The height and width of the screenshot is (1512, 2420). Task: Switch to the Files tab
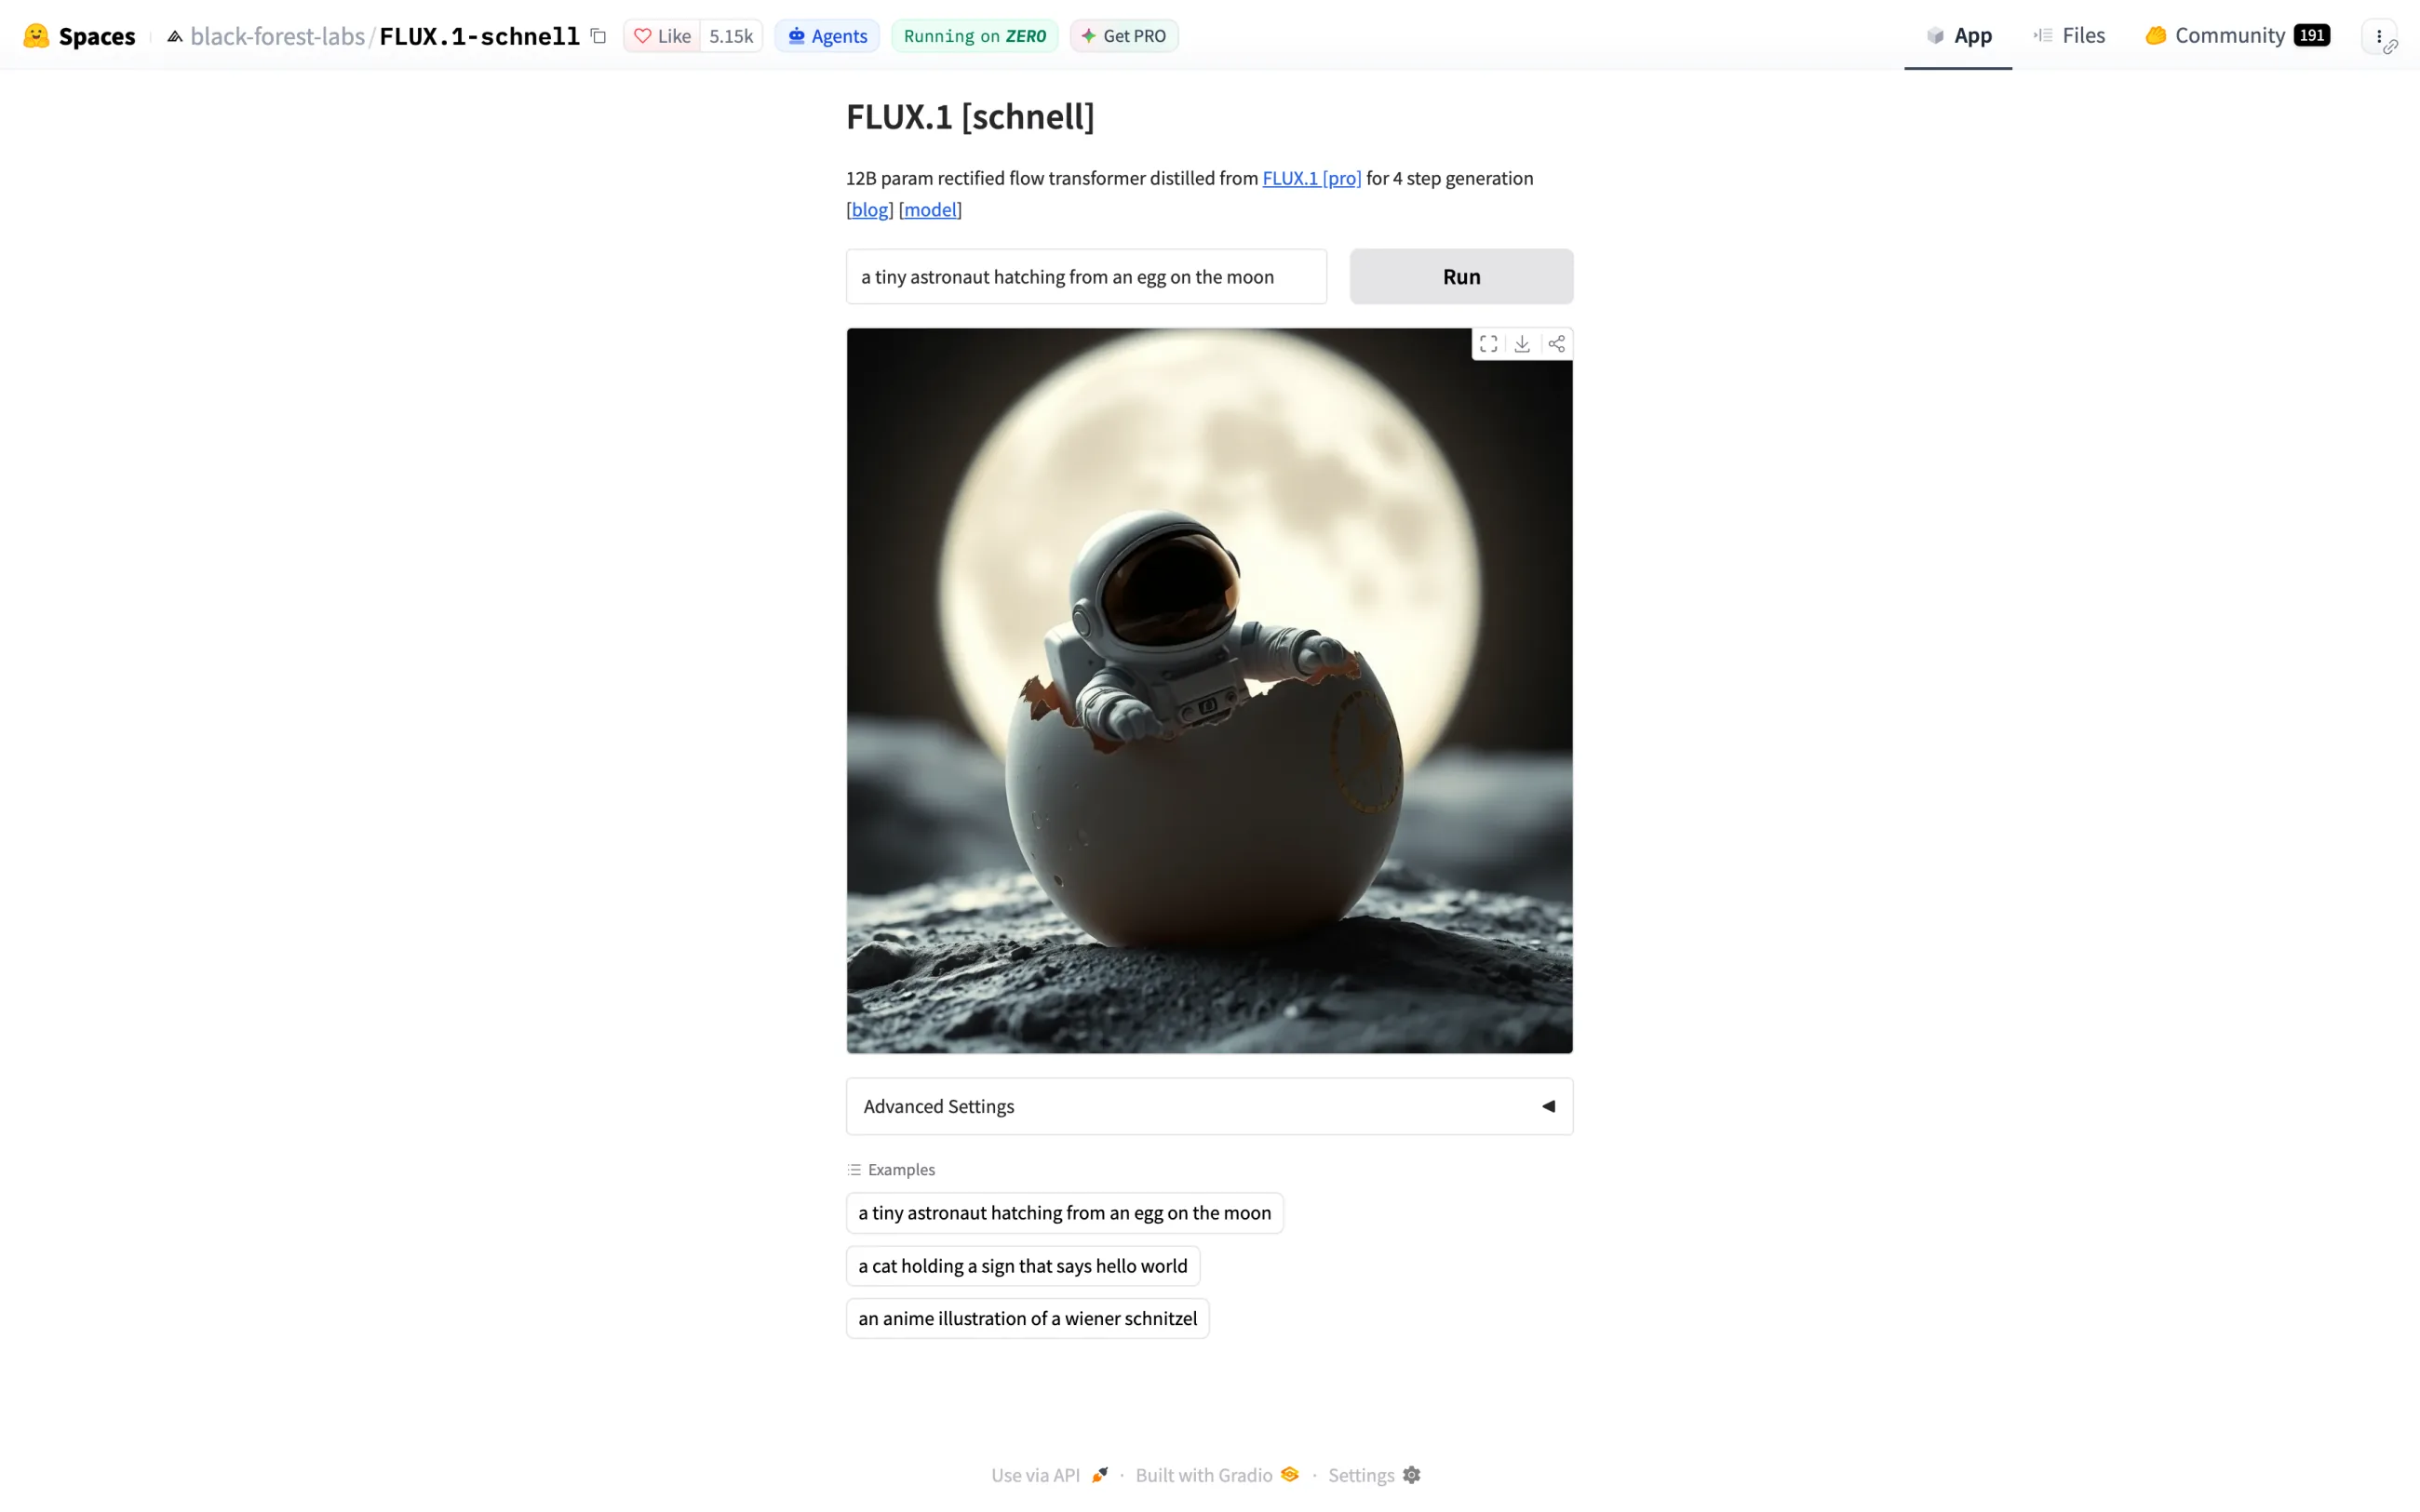[2069, 36]
